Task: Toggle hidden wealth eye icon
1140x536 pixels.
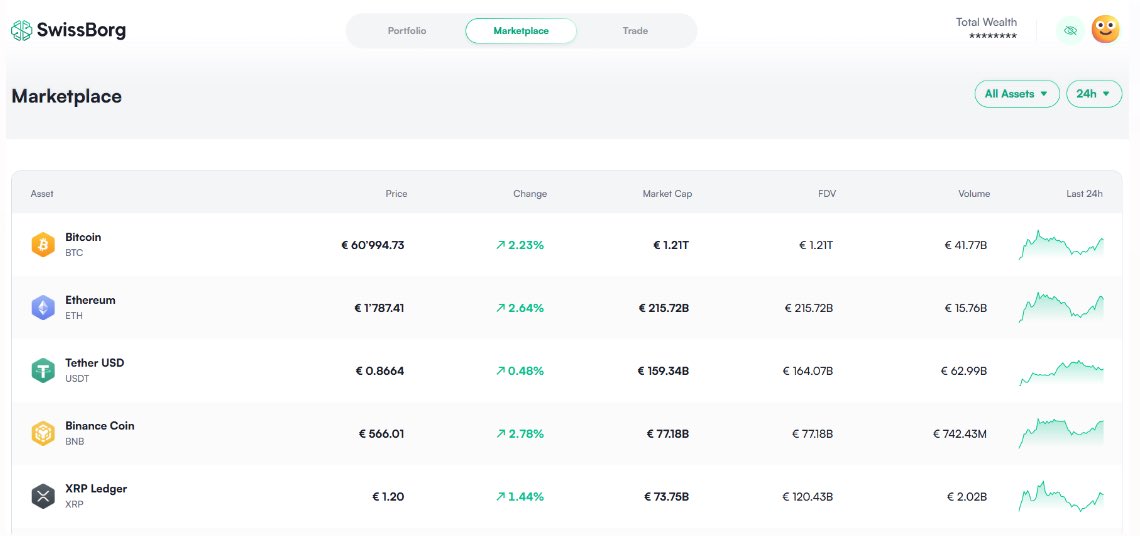Action: pos(1069,31)
